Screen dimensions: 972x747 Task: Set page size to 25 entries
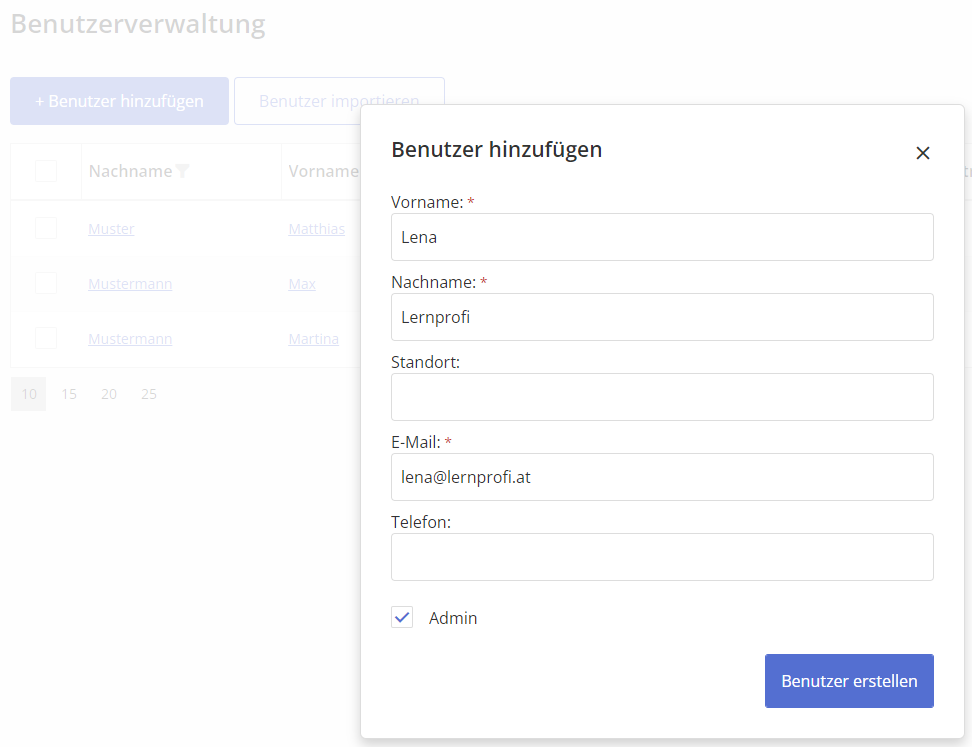pyautogui.click(x=149, y=394)
